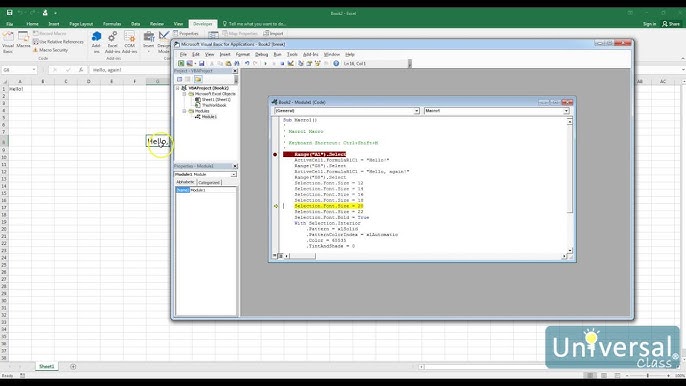Switch to the Formulas ribbon tab
This screenshot has height=386, width=686.
point(112,24)
